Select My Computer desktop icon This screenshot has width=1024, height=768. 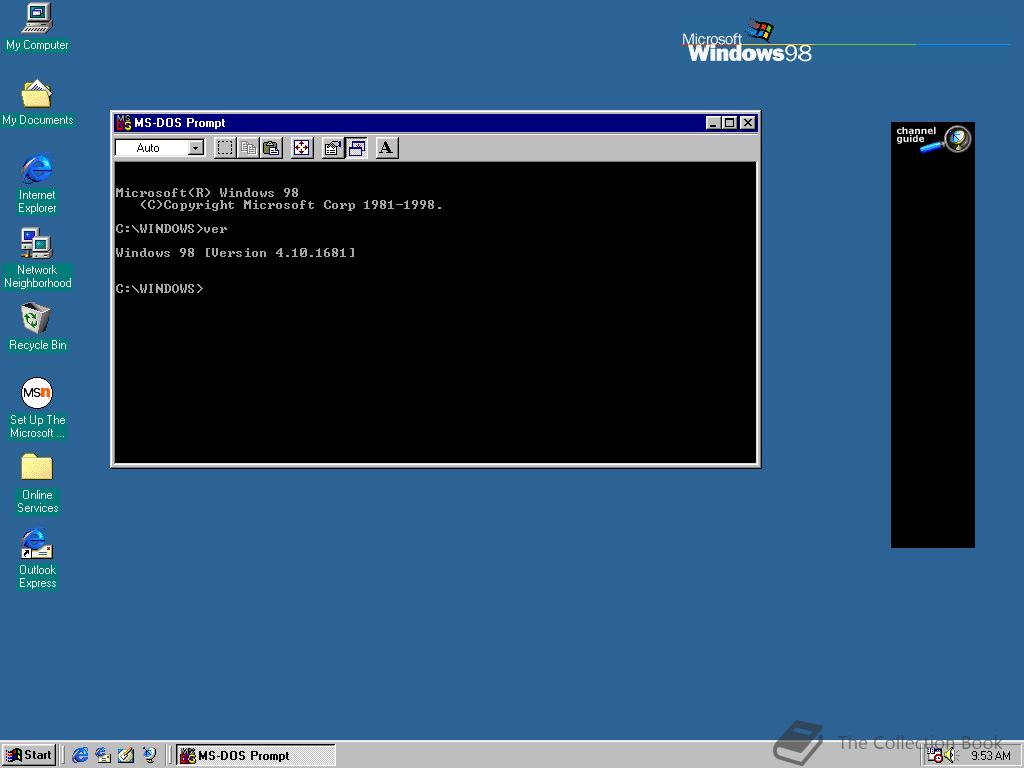click(37, 27)
